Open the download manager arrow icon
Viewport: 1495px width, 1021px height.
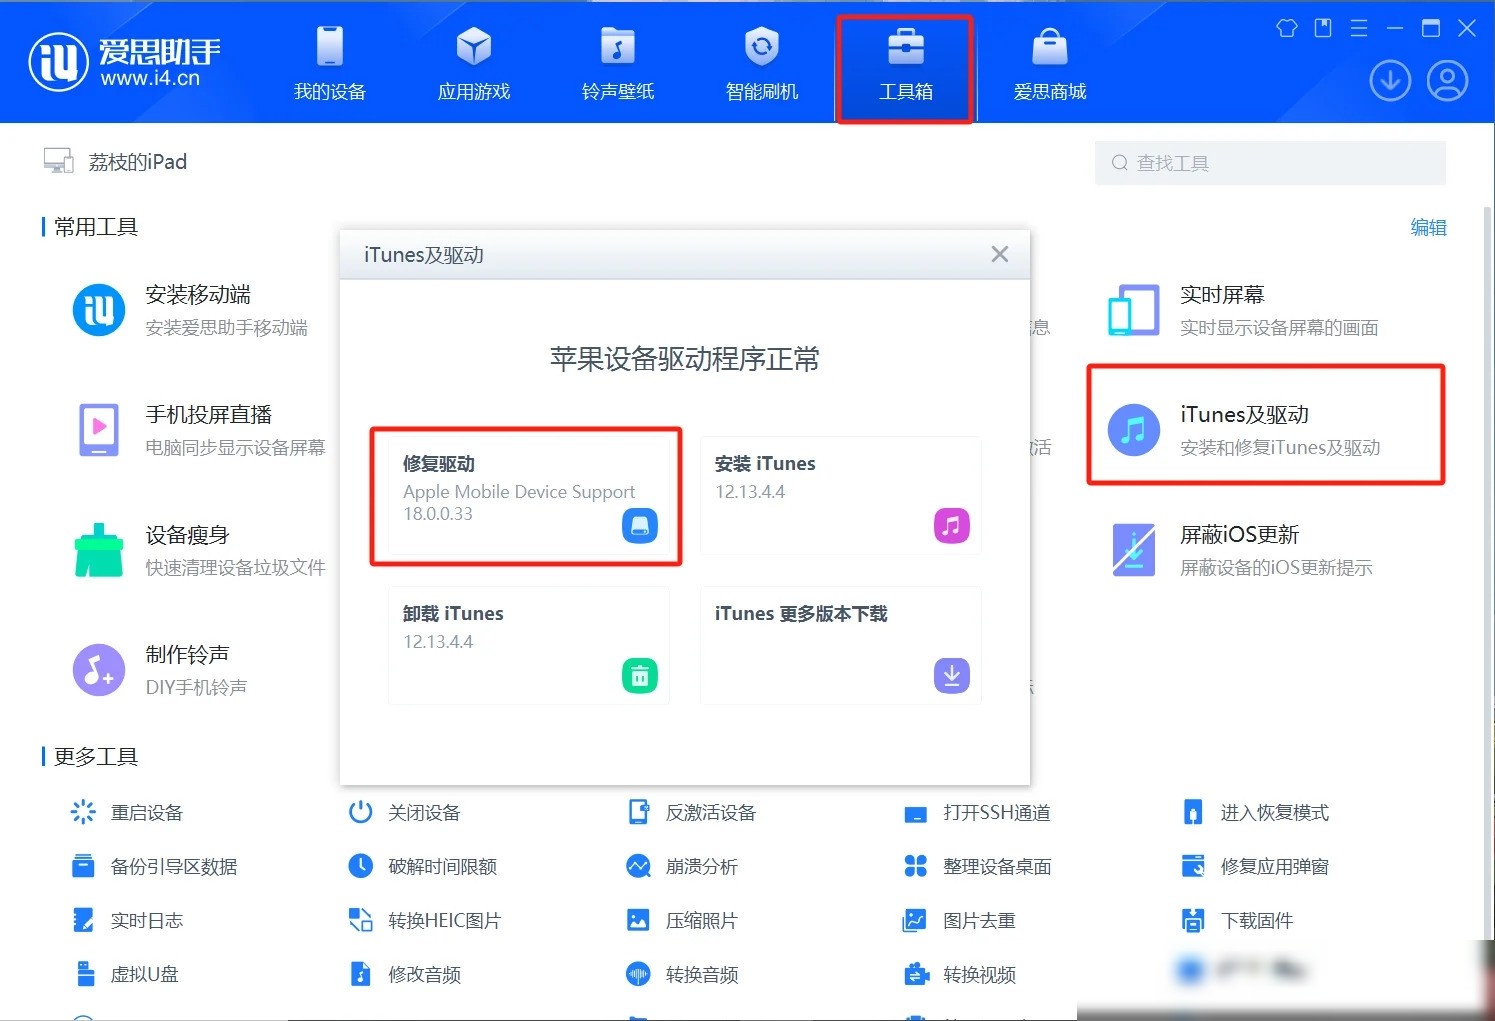(x=1390, y=81)
